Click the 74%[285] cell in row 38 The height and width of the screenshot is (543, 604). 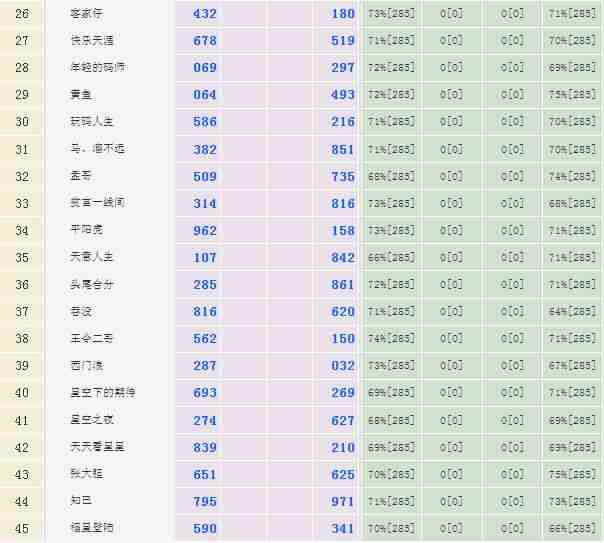(x=391, y=338)
